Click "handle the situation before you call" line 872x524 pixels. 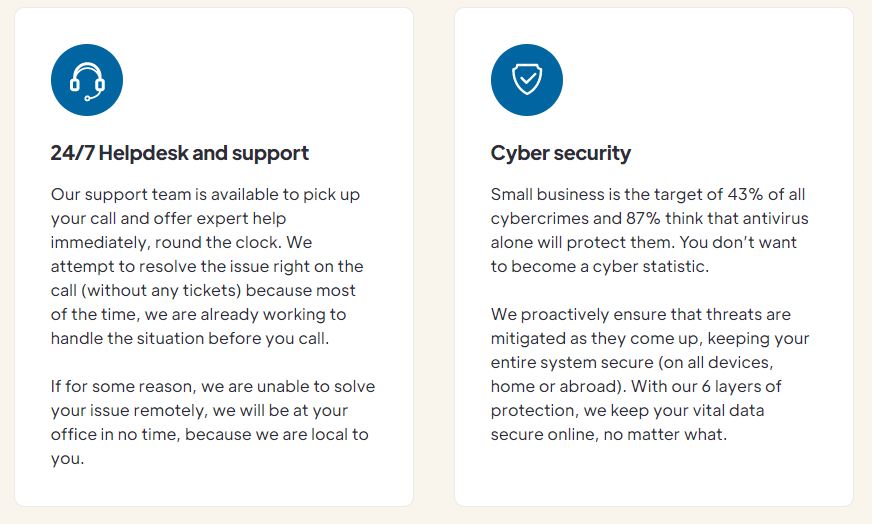(189, 338)
